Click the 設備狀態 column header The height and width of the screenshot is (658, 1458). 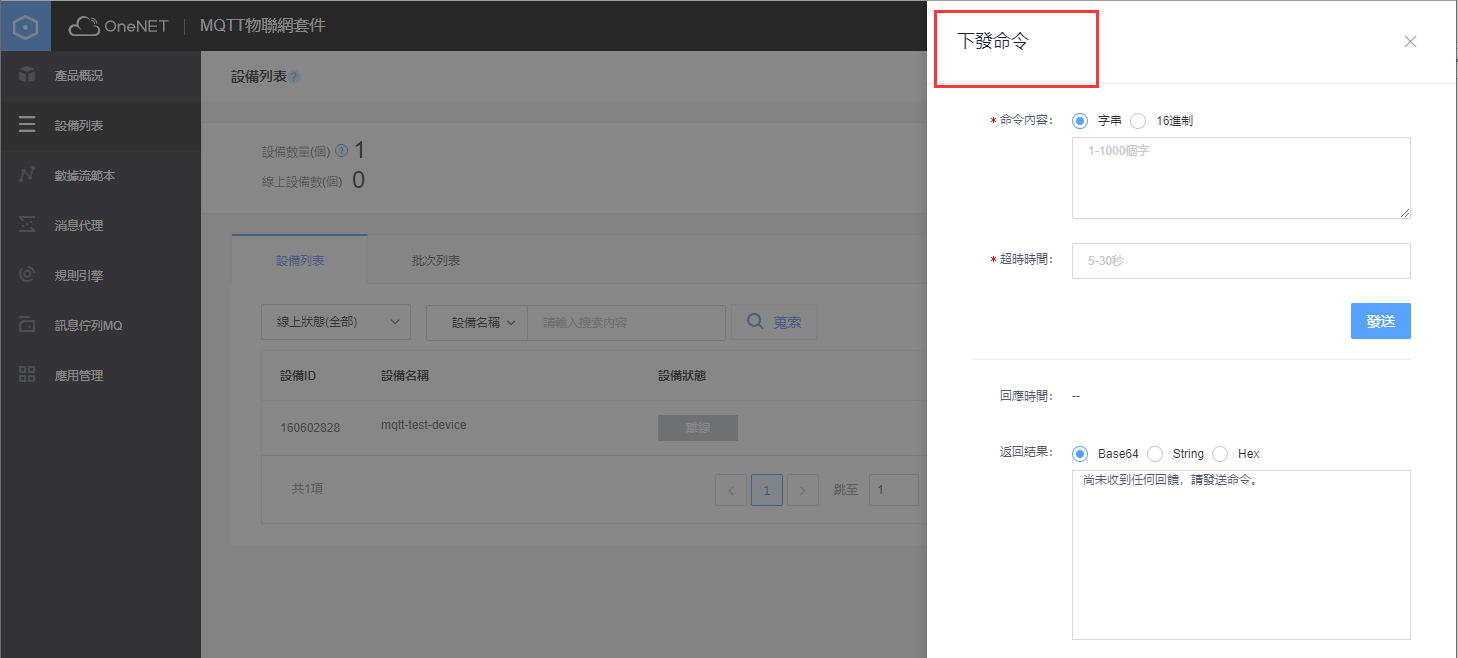click(x=684, y=376)
